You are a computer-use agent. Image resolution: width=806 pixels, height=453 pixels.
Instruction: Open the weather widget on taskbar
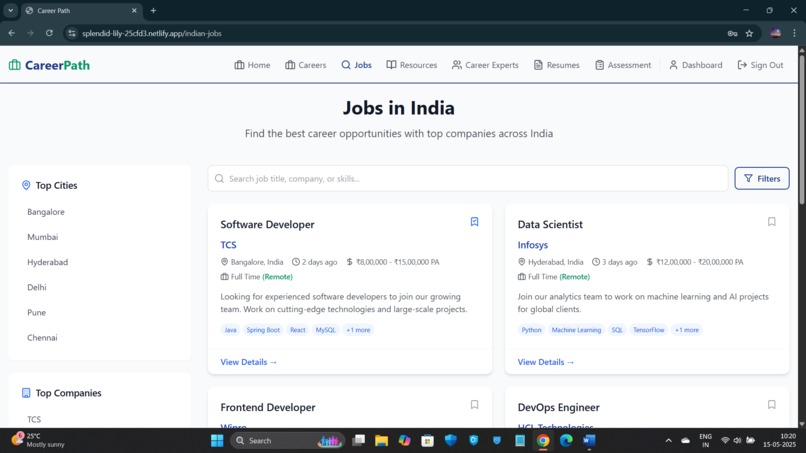(x=39, y=440)
